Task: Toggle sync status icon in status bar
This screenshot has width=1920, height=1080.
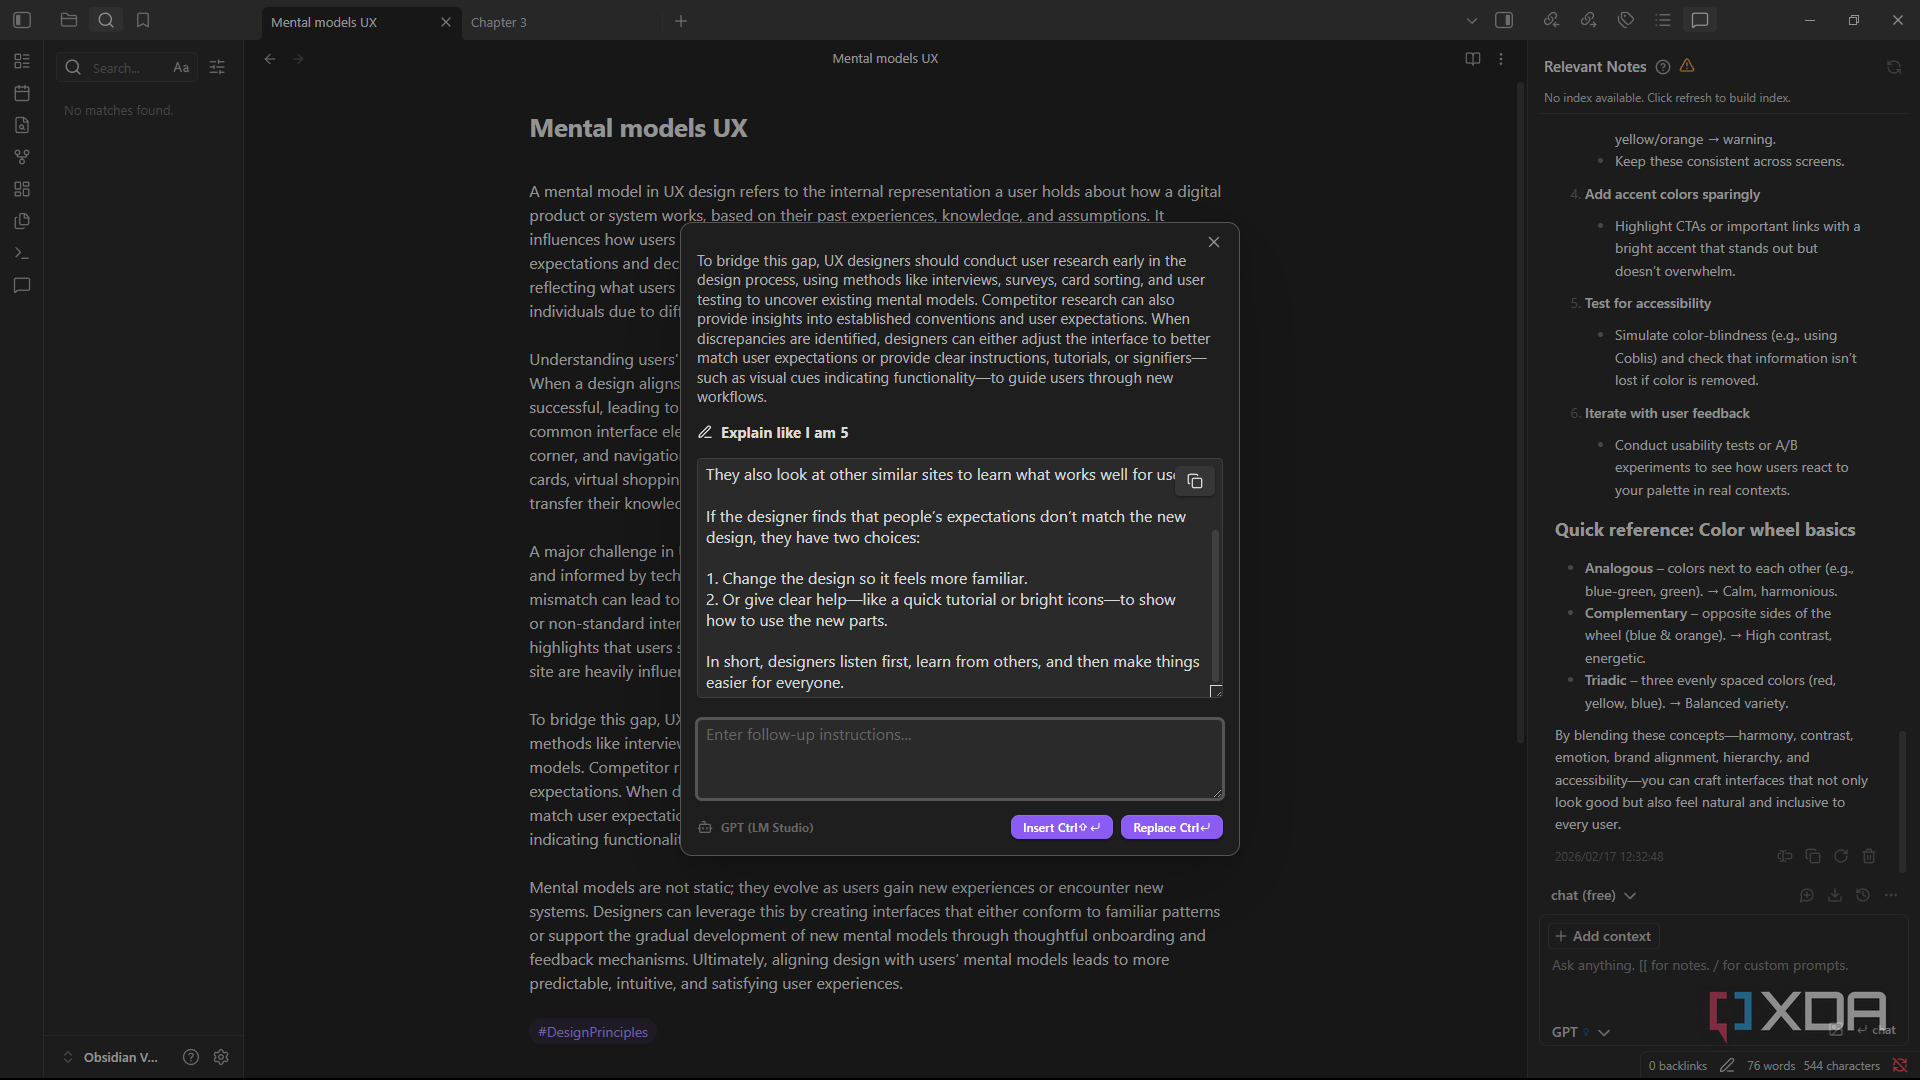Action: point(1900,1066)
